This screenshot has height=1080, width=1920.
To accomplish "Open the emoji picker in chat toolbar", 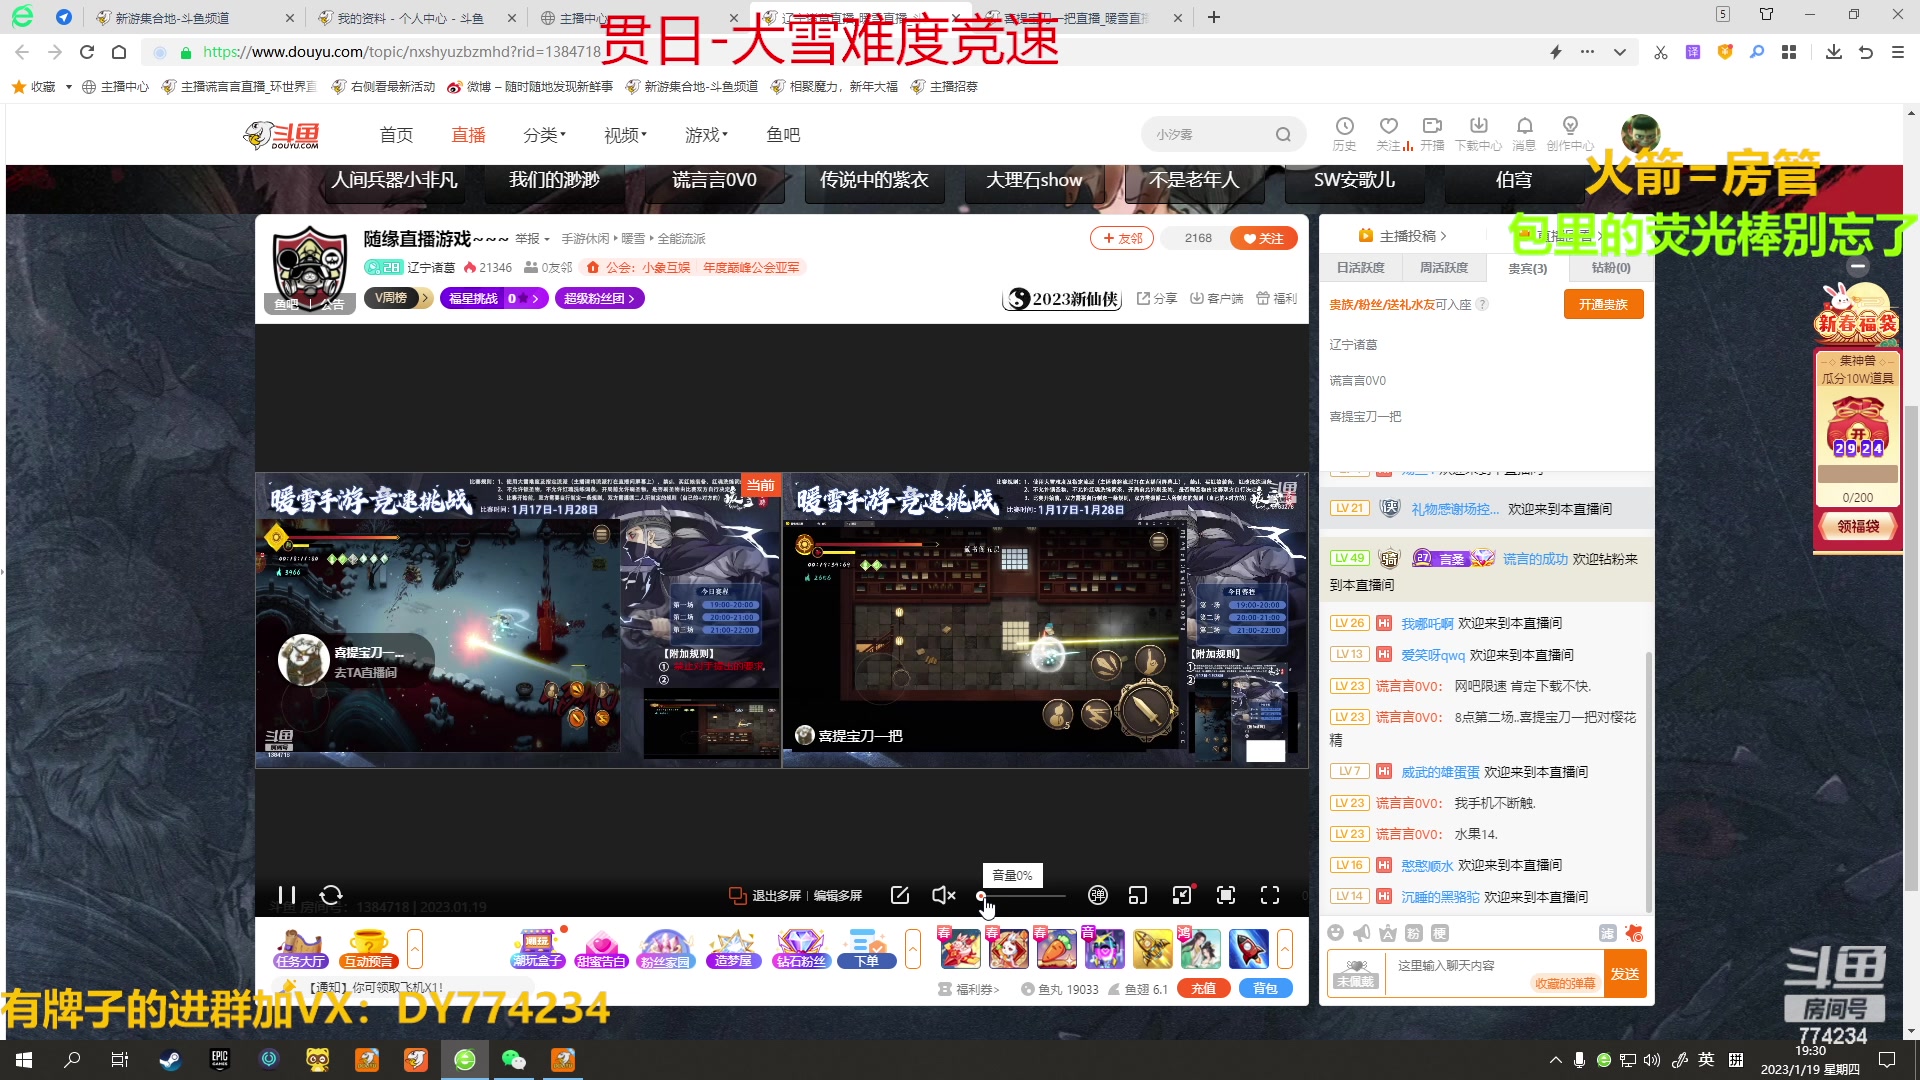I will pyautogui.click(x=1336, y=933).
